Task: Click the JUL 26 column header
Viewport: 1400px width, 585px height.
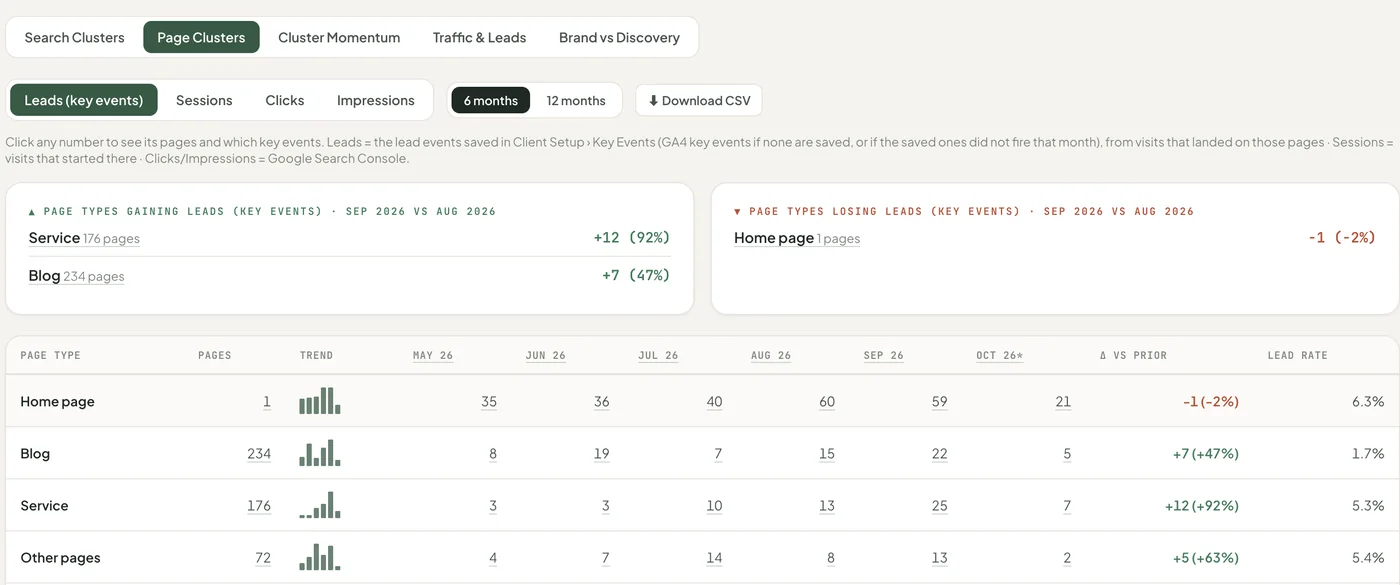Action: click(x=658, y=355)
